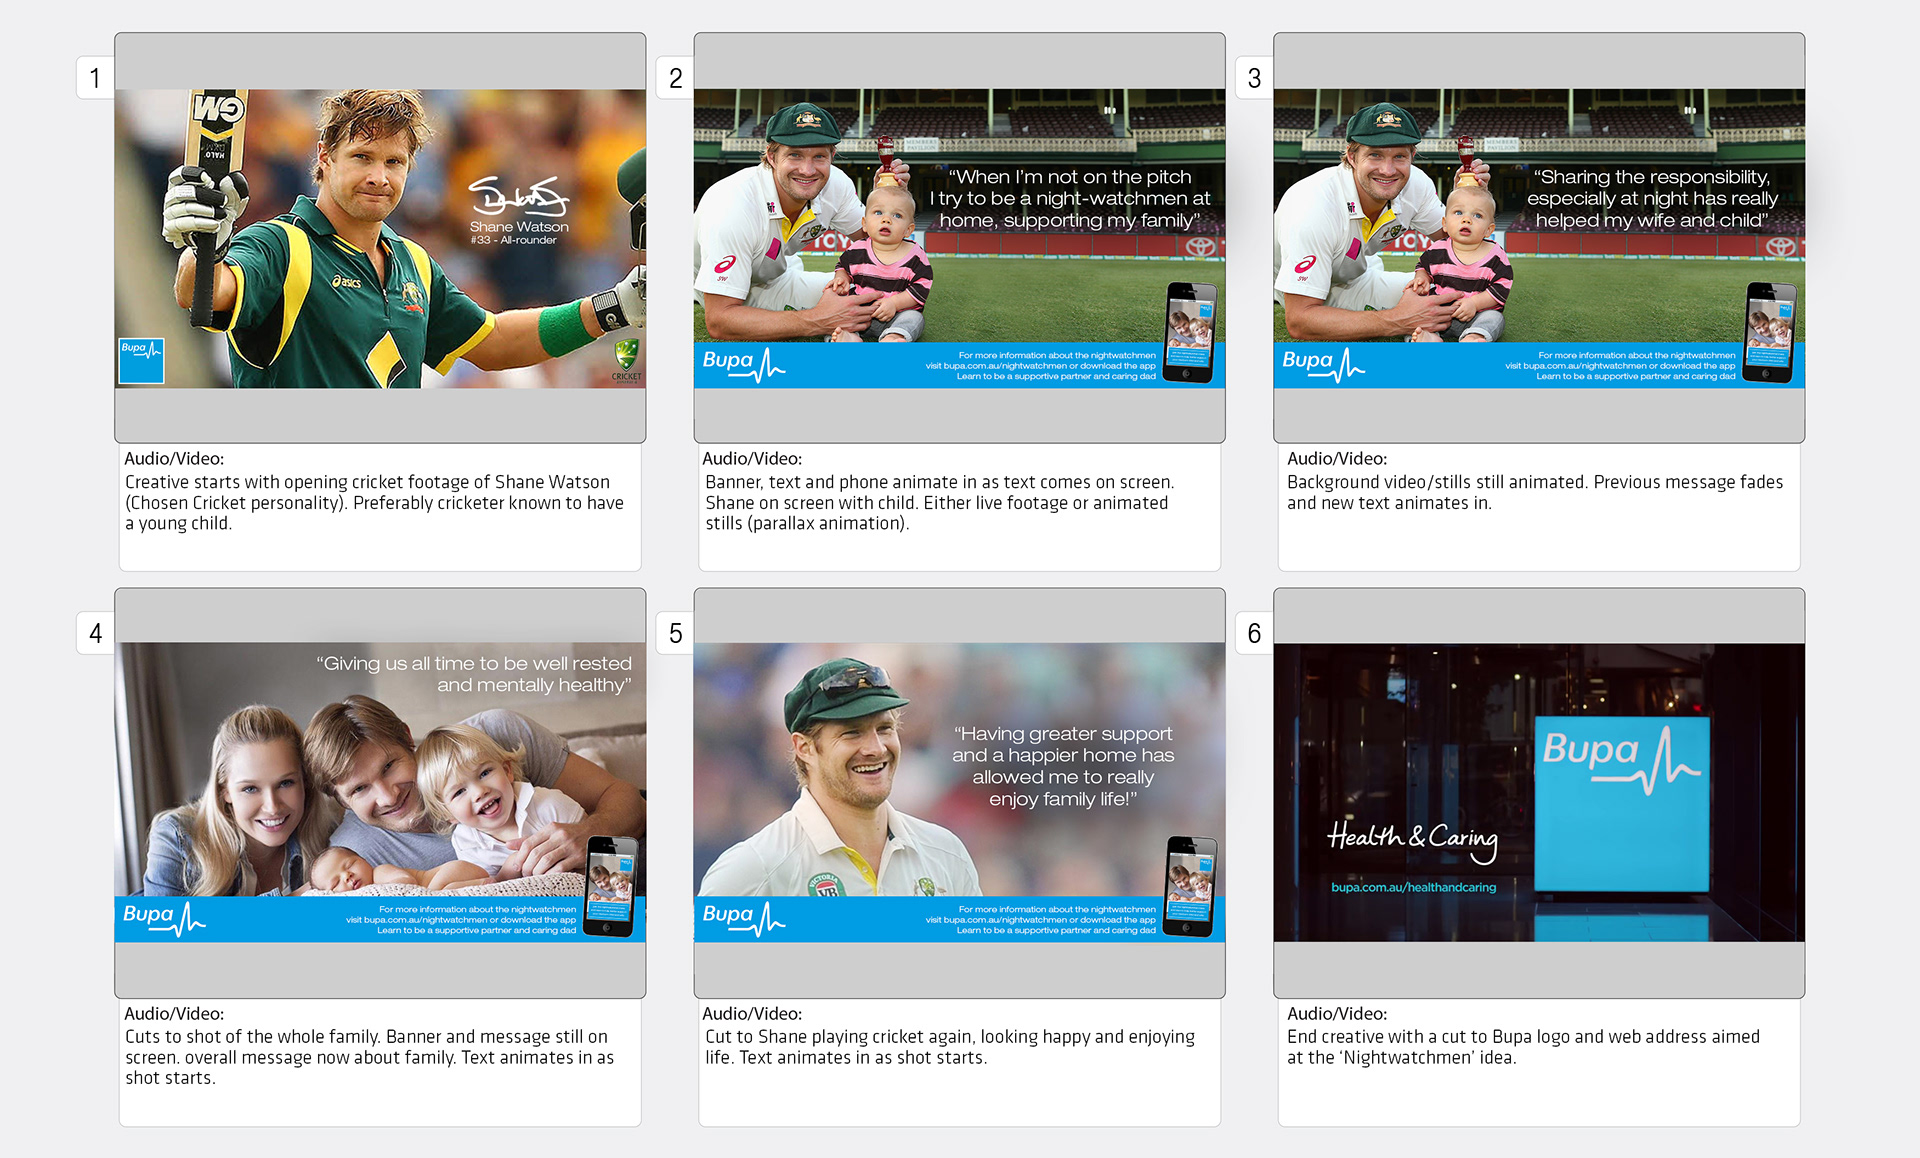Click the quote 'Sharing the responsibility'
The height and width of the screenshot is (1158, 1920).
click(1652, 198)
